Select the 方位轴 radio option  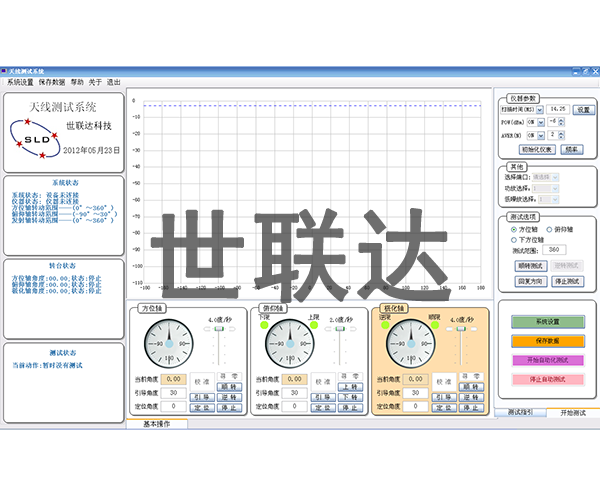pos(514,230)
